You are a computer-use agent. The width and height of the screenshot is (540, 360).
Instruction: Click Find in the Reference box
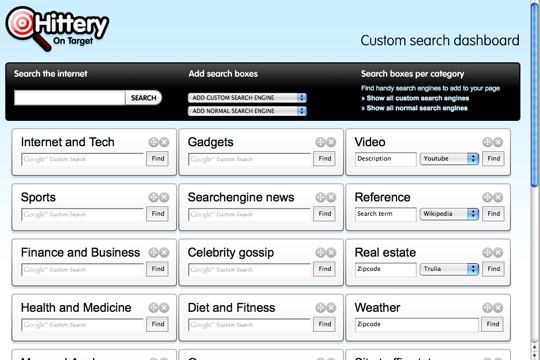coord(494,214)
